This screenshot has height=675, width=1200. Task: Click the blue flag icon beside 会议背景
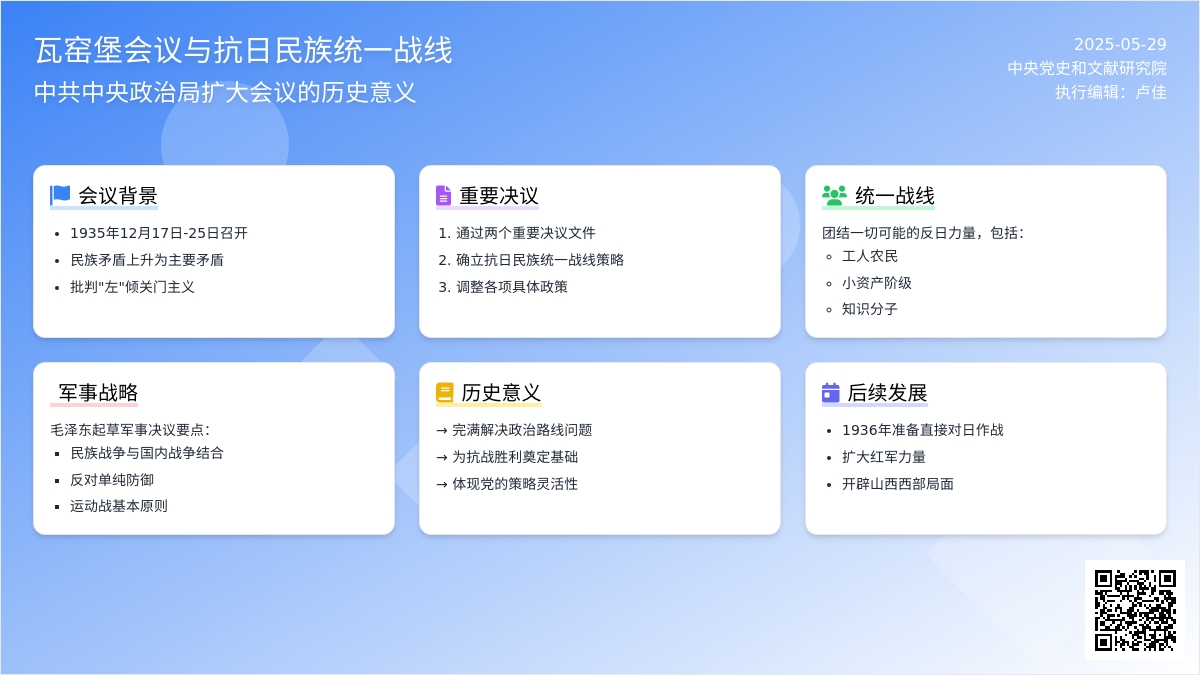[60, 195]
